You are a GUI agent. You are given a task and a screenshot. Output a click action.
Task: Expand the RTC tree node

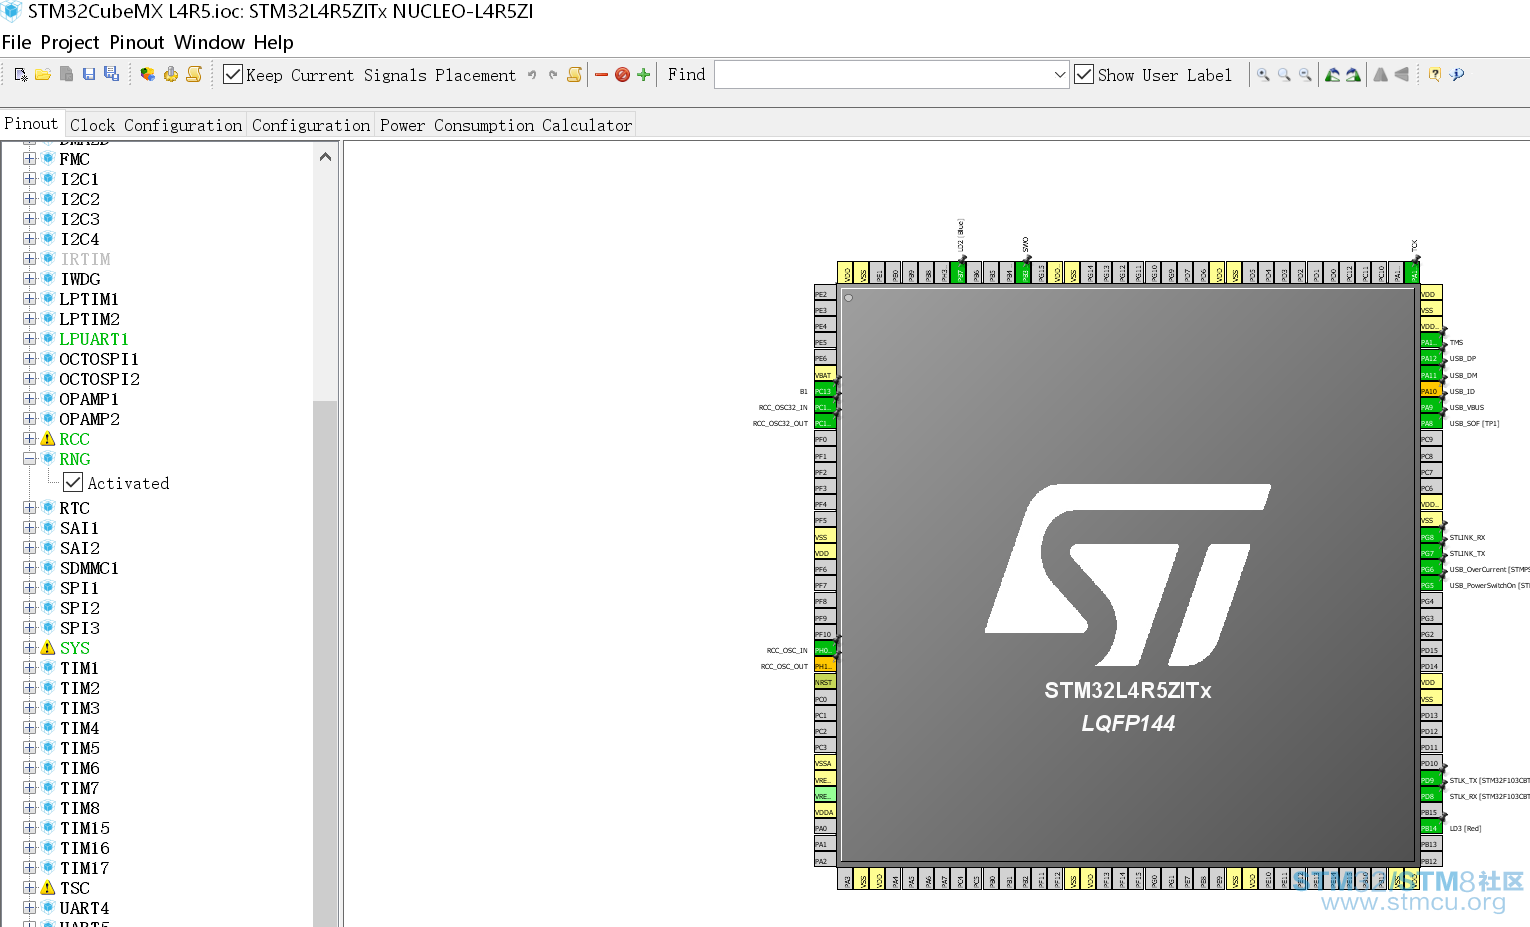29,508
